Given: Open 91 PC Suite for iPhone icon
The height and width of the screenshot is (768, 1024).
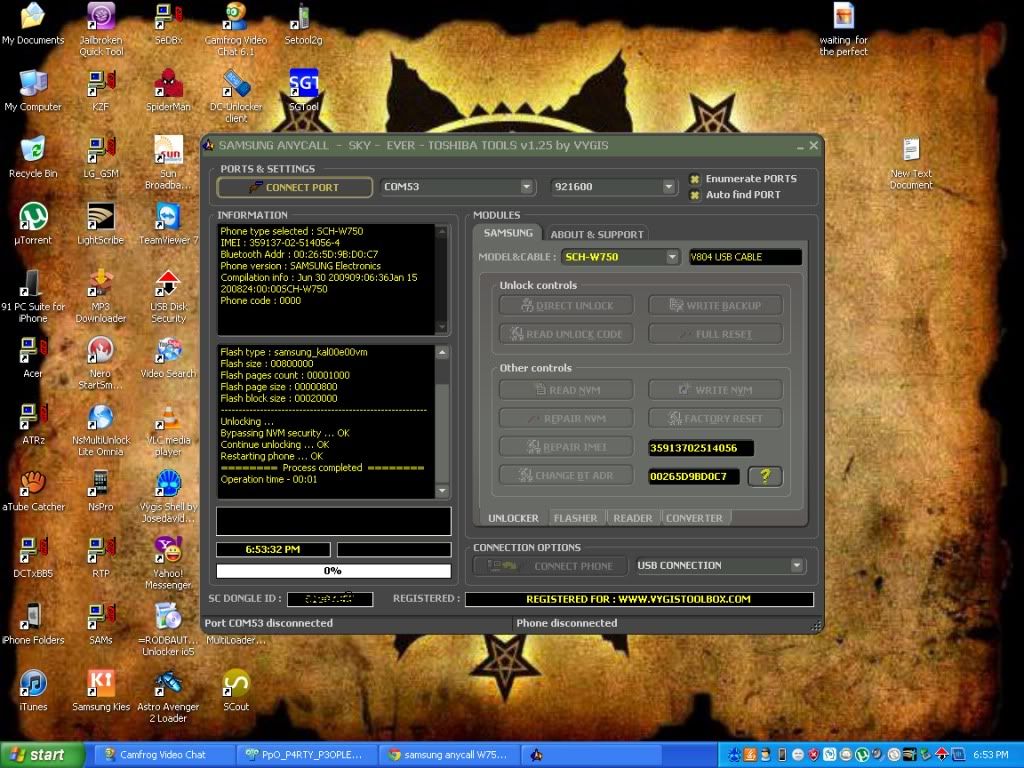Looking at the screenshot, I should (33, 296).
